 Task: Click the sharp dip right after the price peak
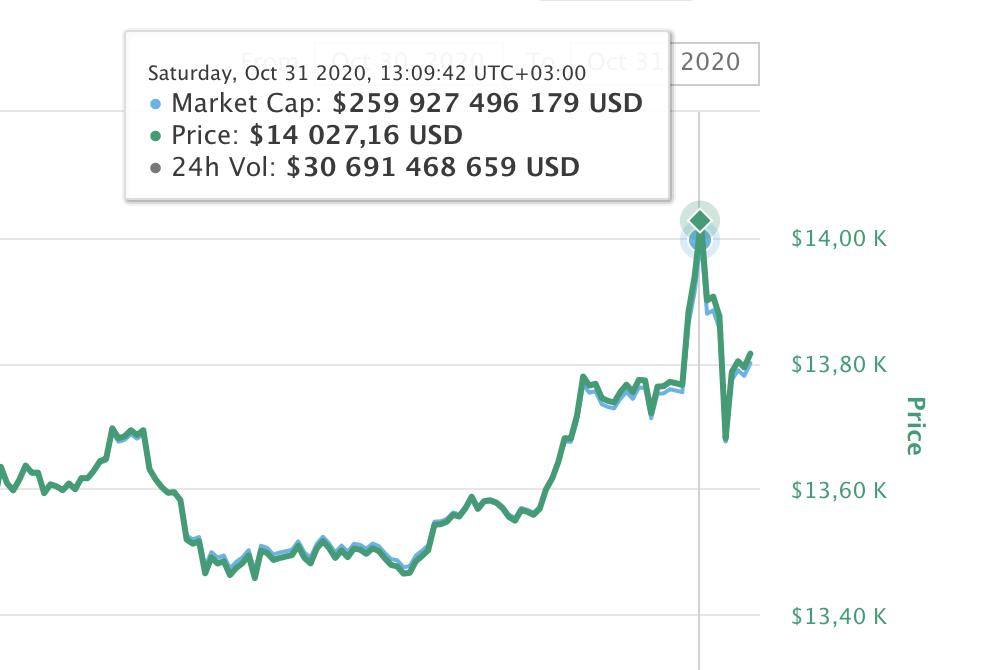[725, 438]
